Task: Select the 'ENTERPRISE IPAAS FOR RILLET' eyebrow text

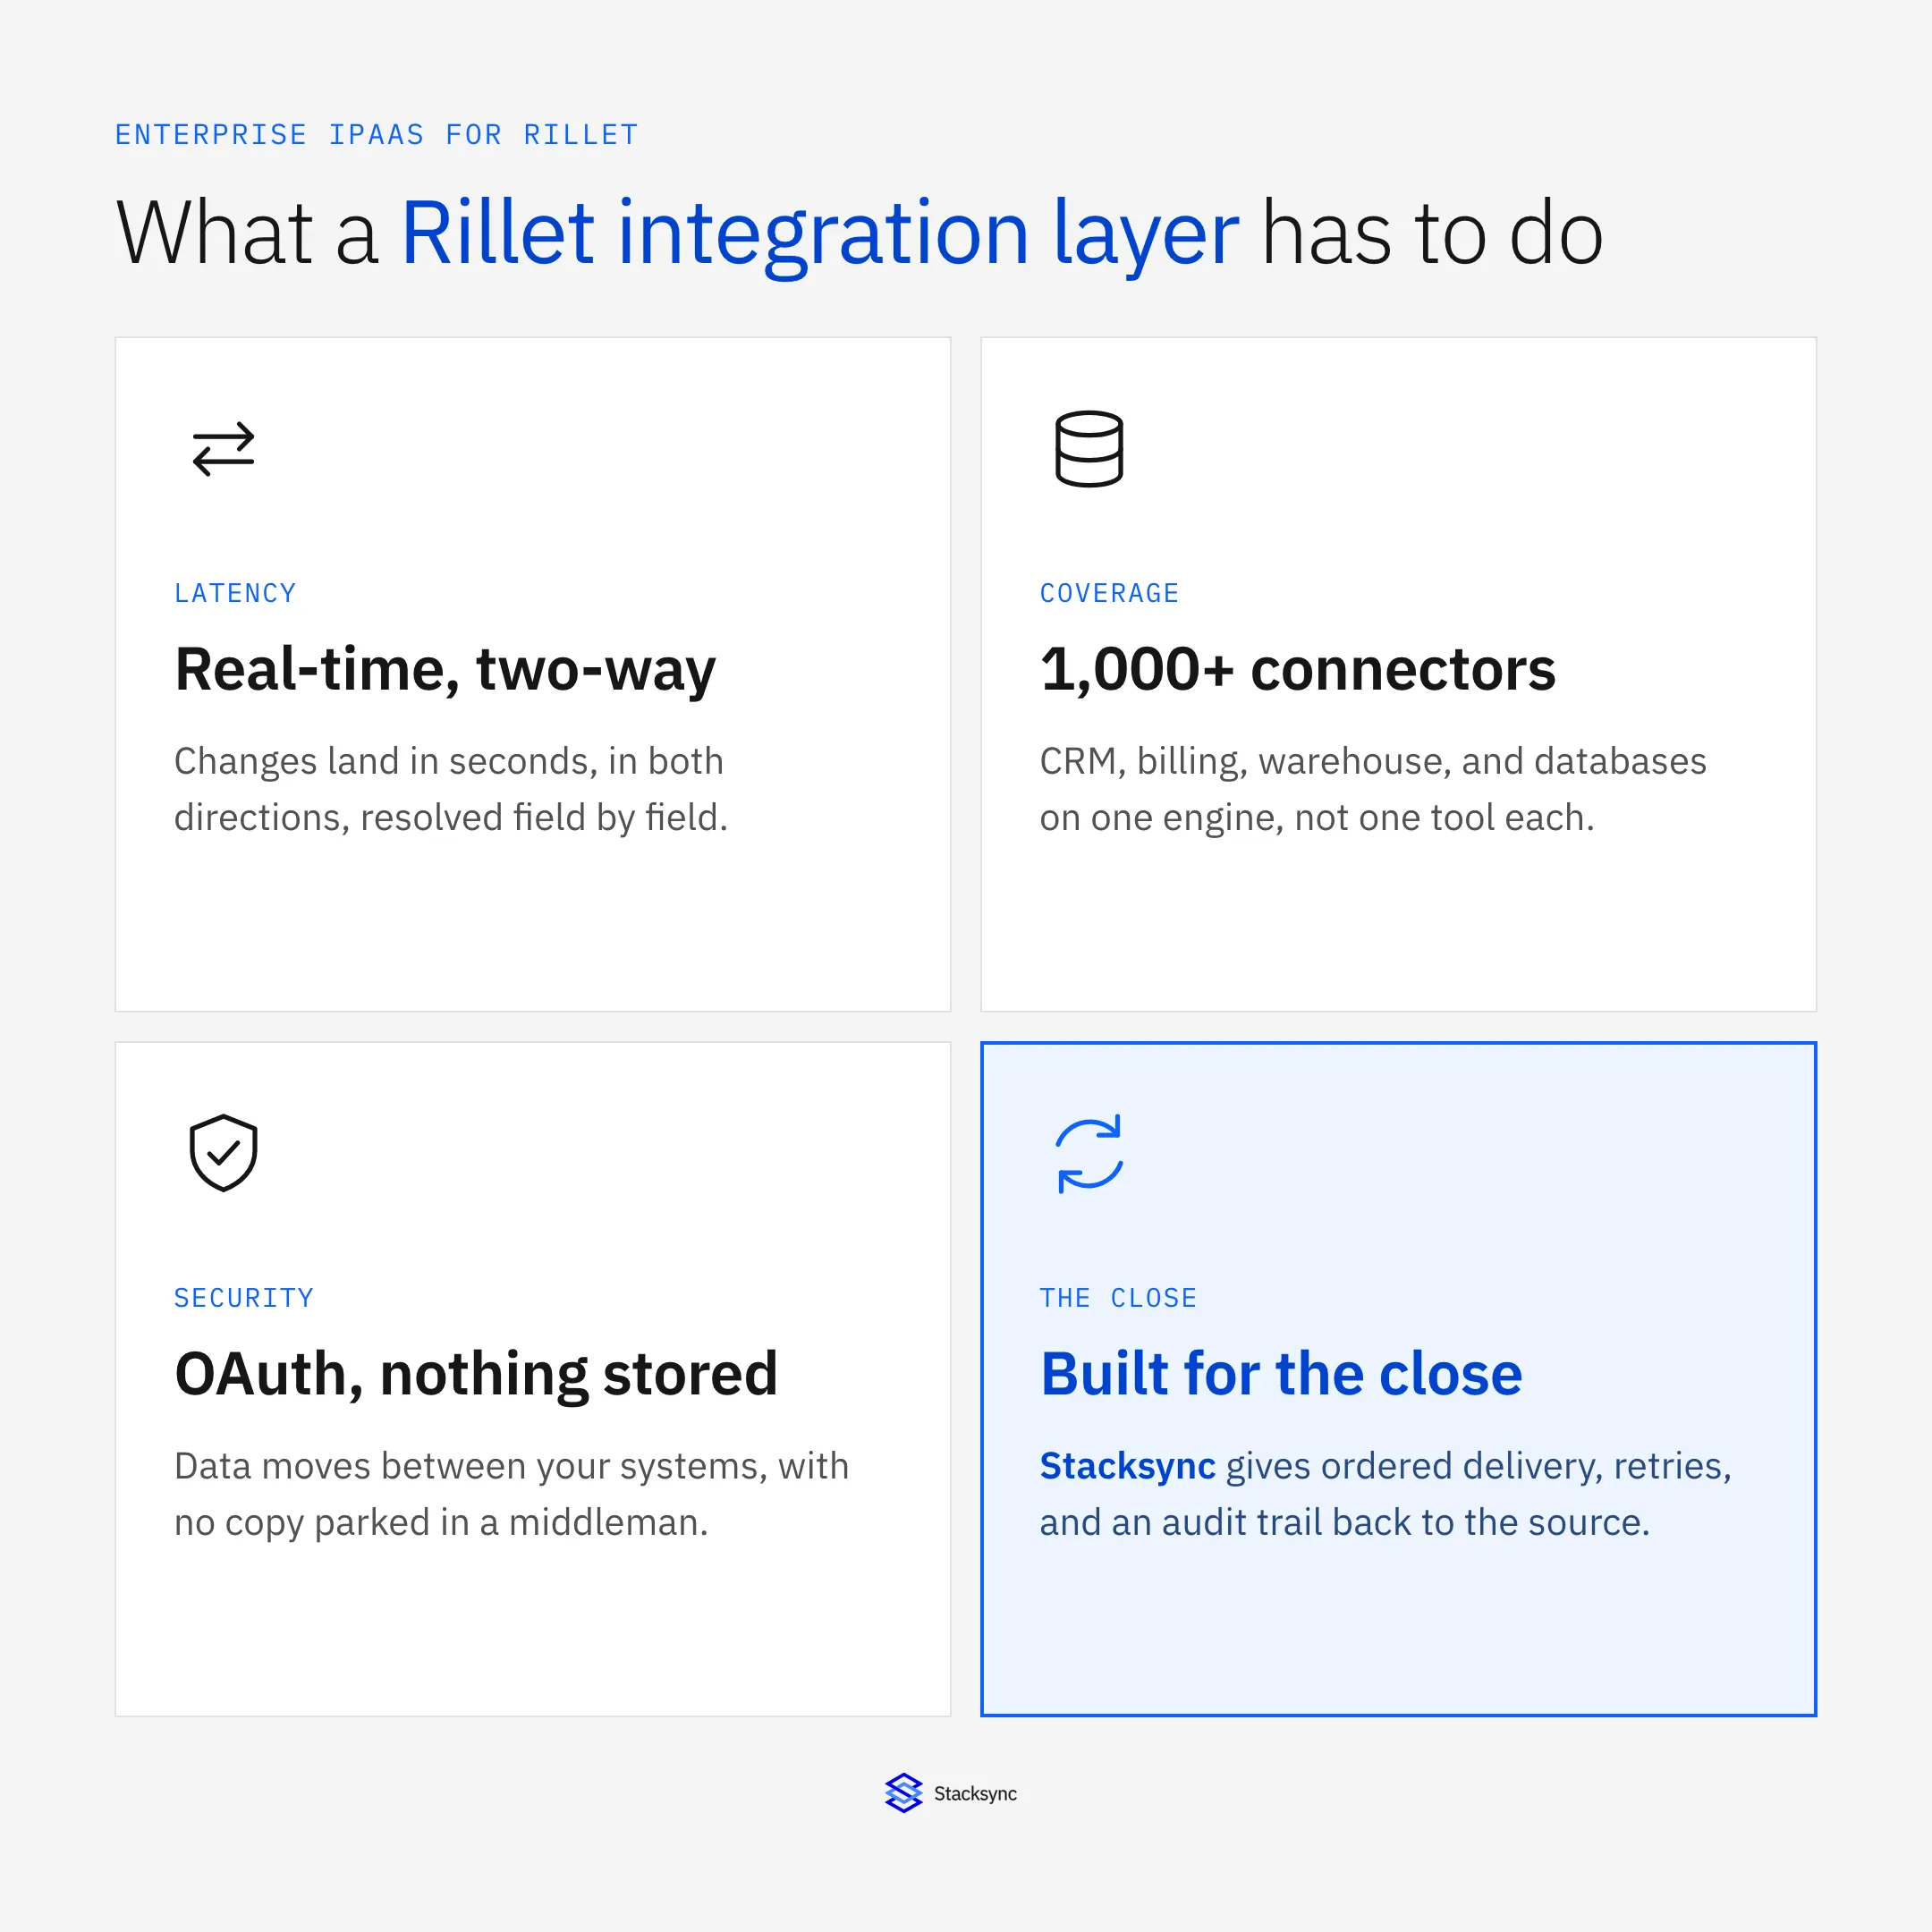Action: 376,135
